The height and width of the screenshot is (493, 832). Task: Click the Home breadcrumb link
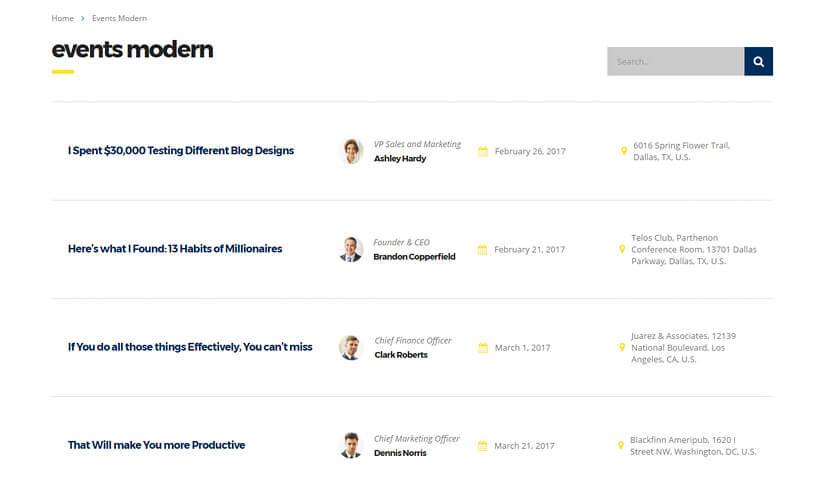(63, 18)
